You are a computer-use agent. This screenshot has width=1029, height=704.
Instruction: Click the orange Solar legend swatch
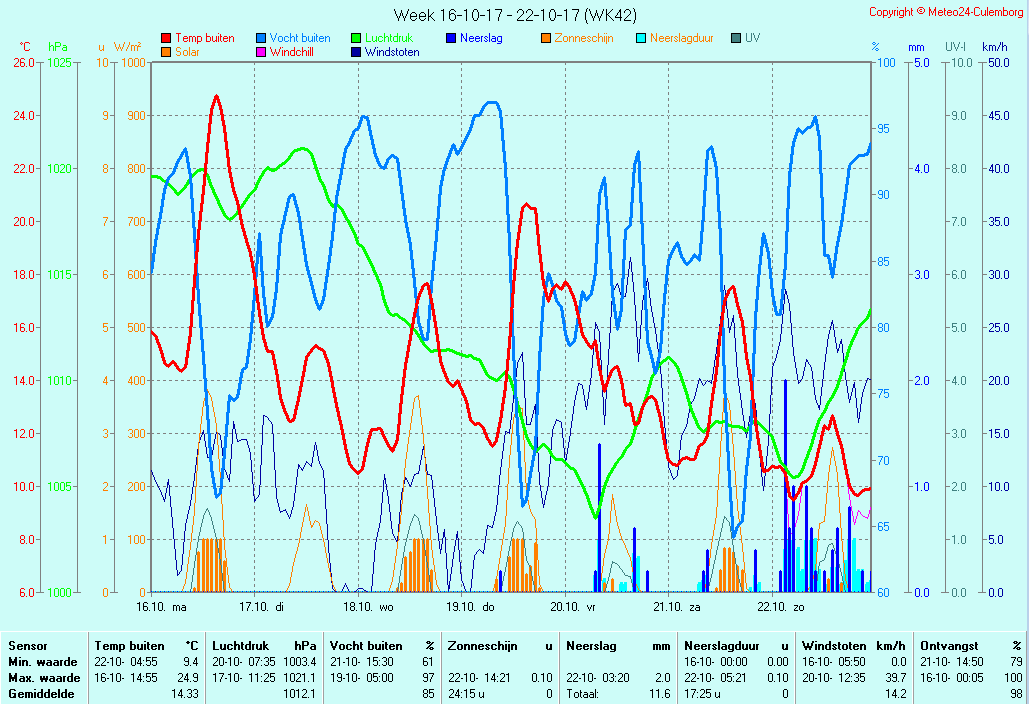(x=166, y=52)
